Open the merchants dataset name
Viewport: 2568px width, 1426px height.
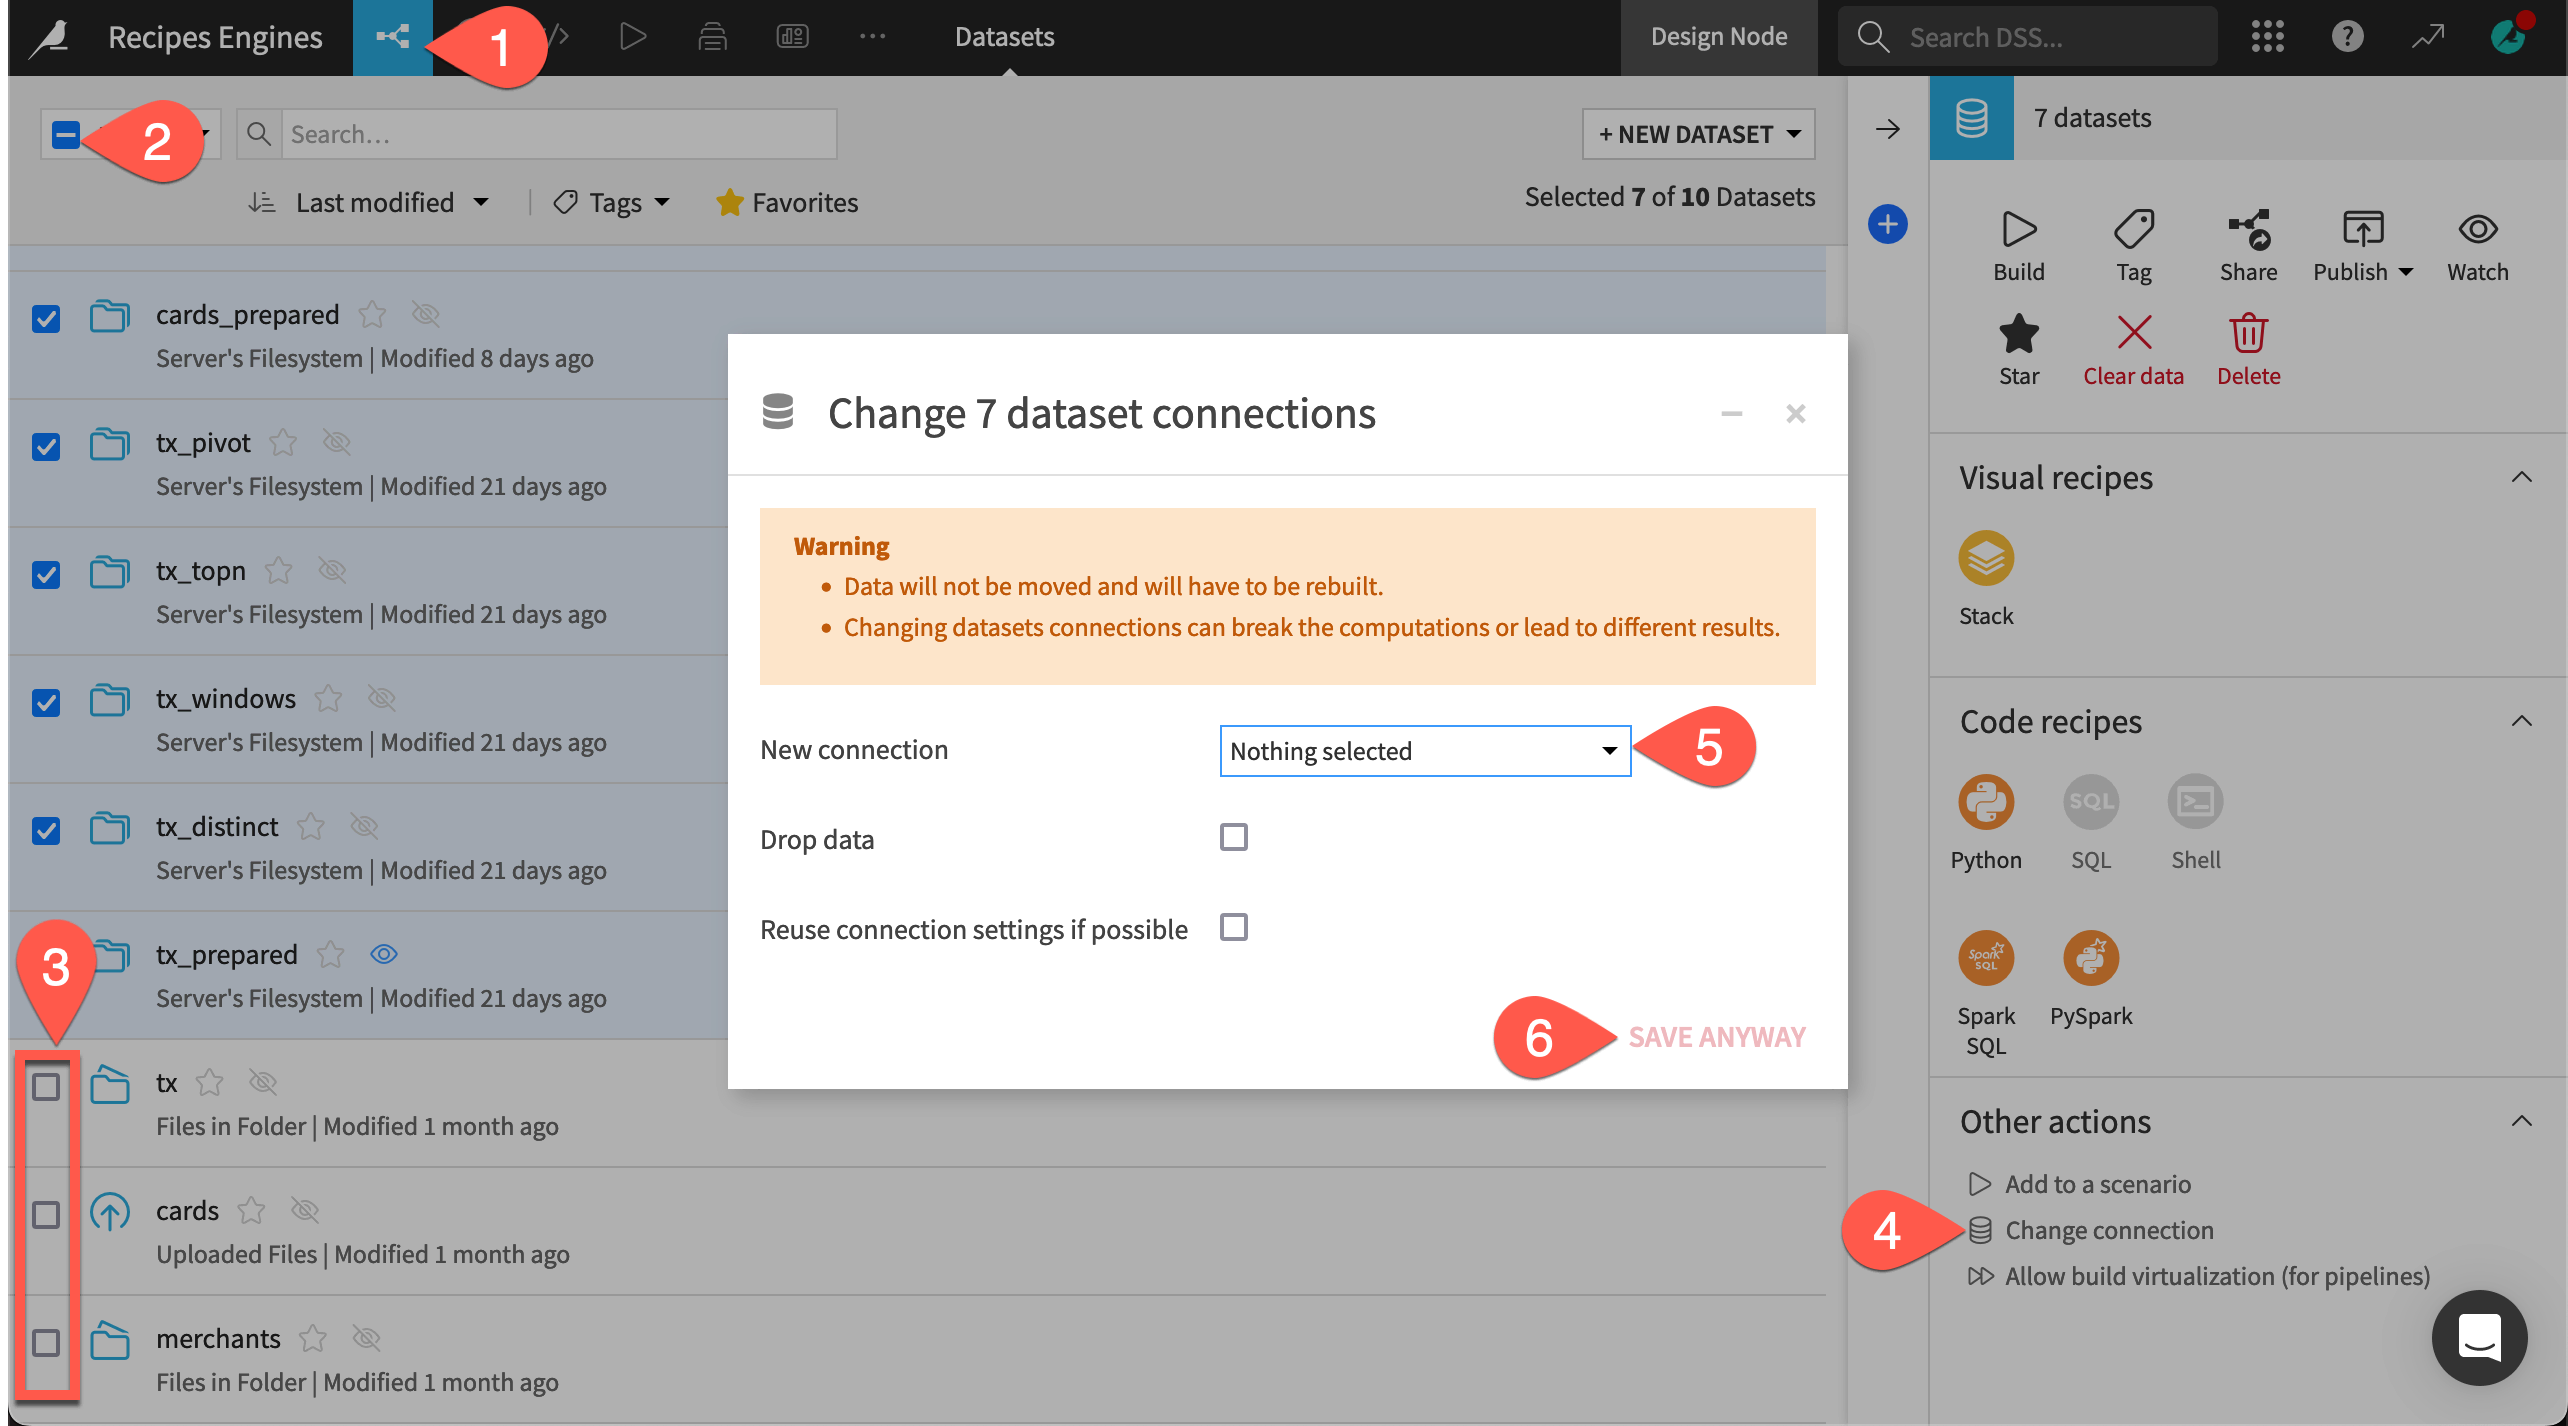click(x=218, y=1339)
